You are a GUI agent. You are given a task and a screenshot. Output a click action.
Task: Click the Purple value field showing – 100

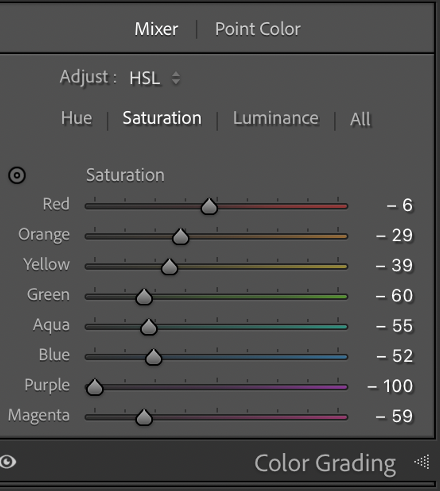[x=390, y=386]
